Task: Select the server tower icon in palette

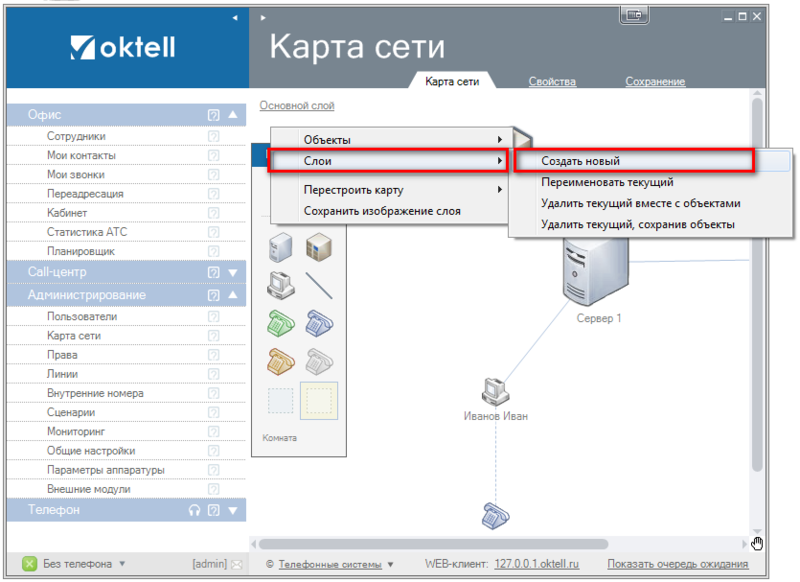Action: point(281,247)
